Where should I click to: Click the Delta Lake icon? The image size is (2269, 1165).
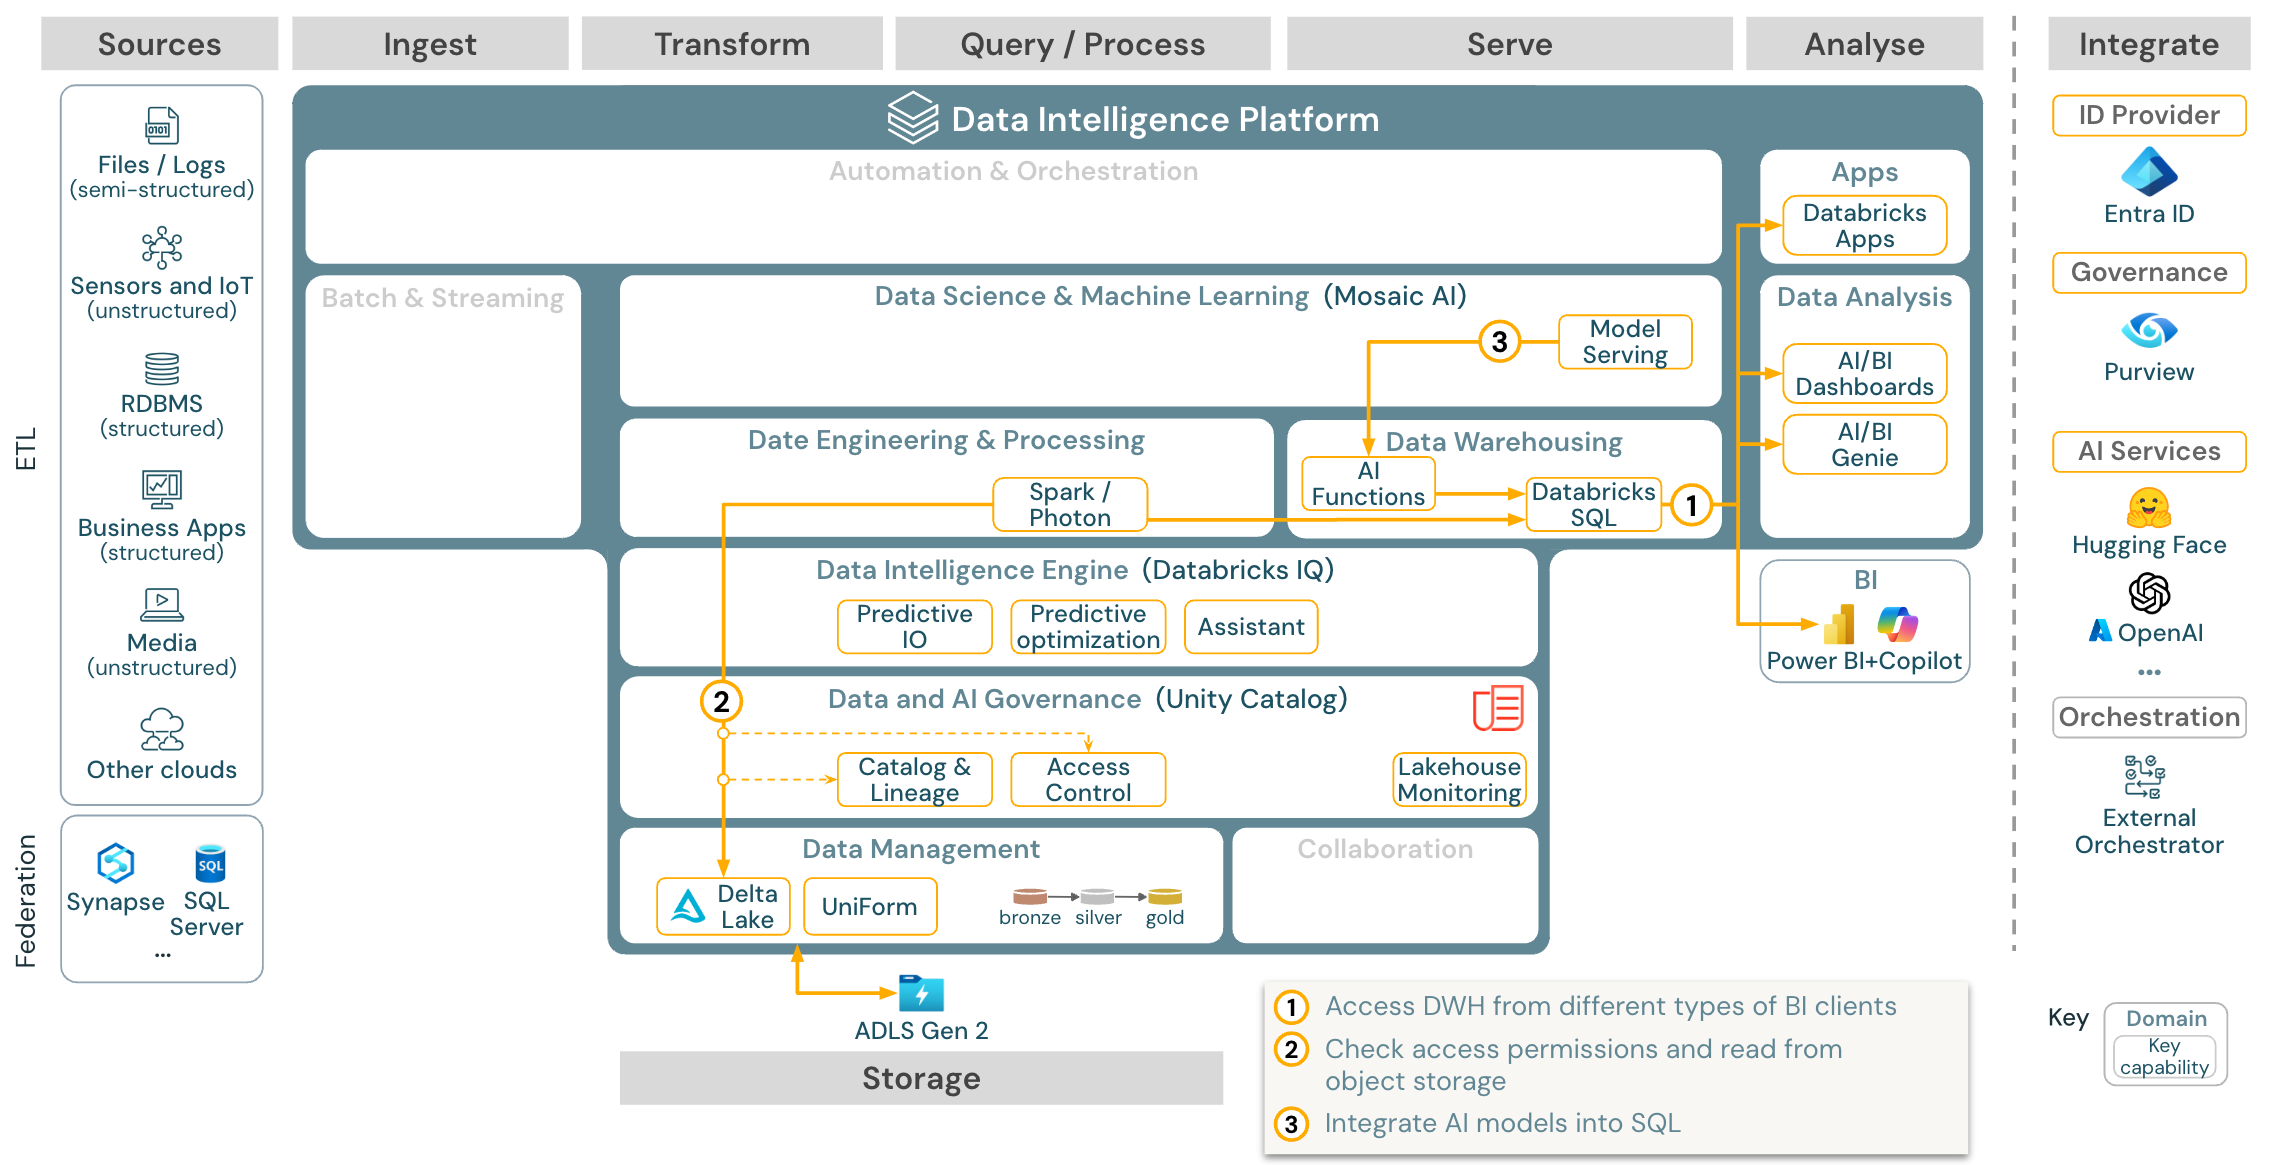click(660, 908)
